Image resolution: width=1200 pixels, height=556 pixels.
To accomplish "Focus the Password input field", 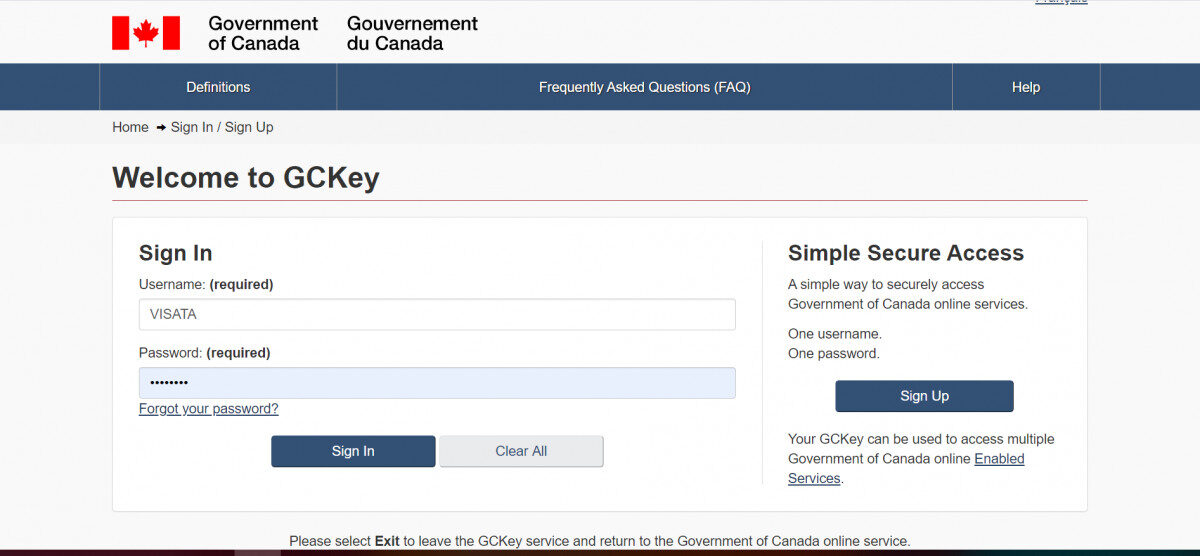I will (x=437, y=383).
